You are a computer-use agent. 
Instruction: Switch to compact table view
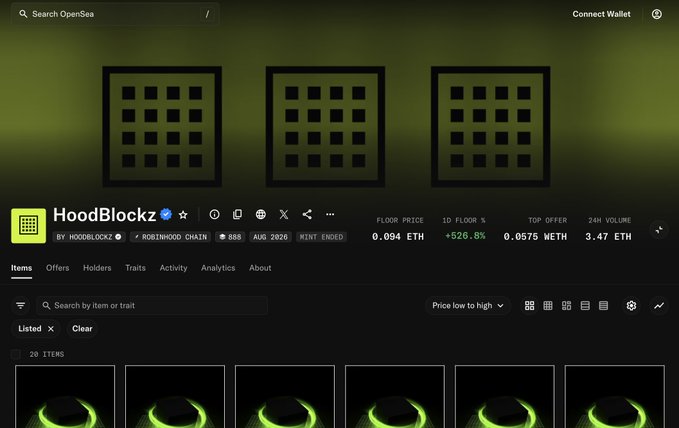pos(603,305)
